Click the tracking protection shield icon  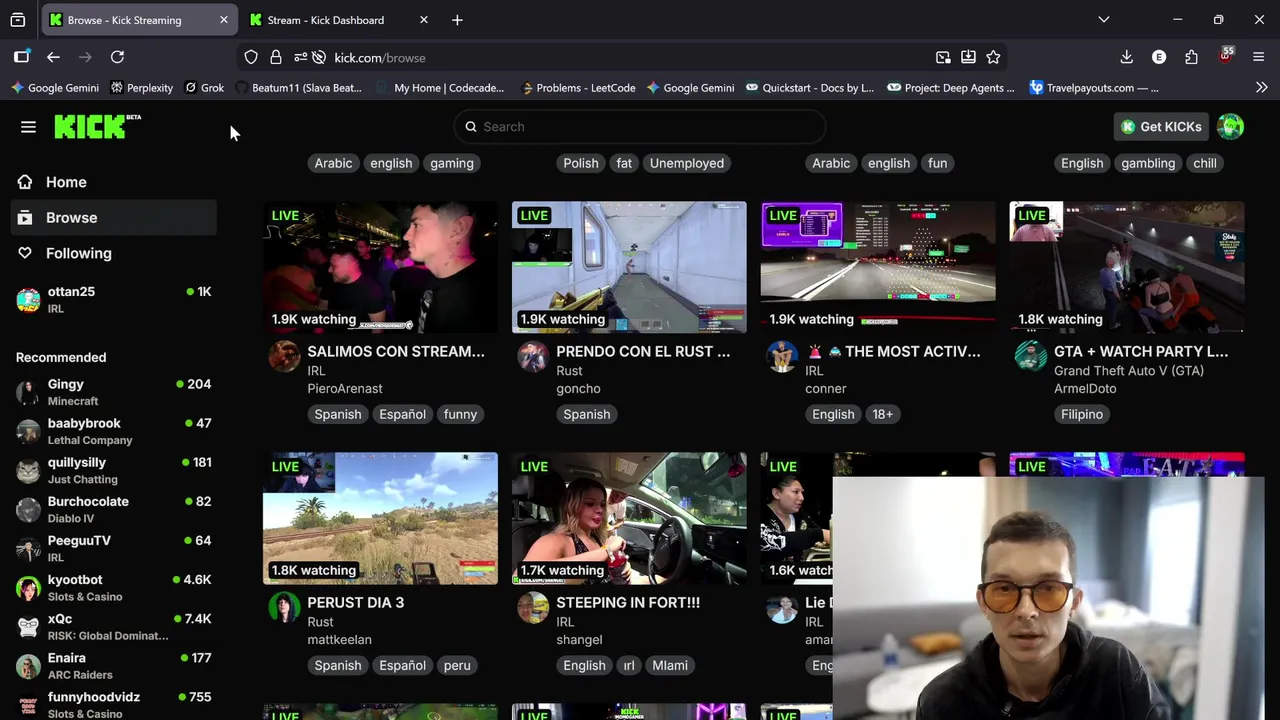coord(251,58)
